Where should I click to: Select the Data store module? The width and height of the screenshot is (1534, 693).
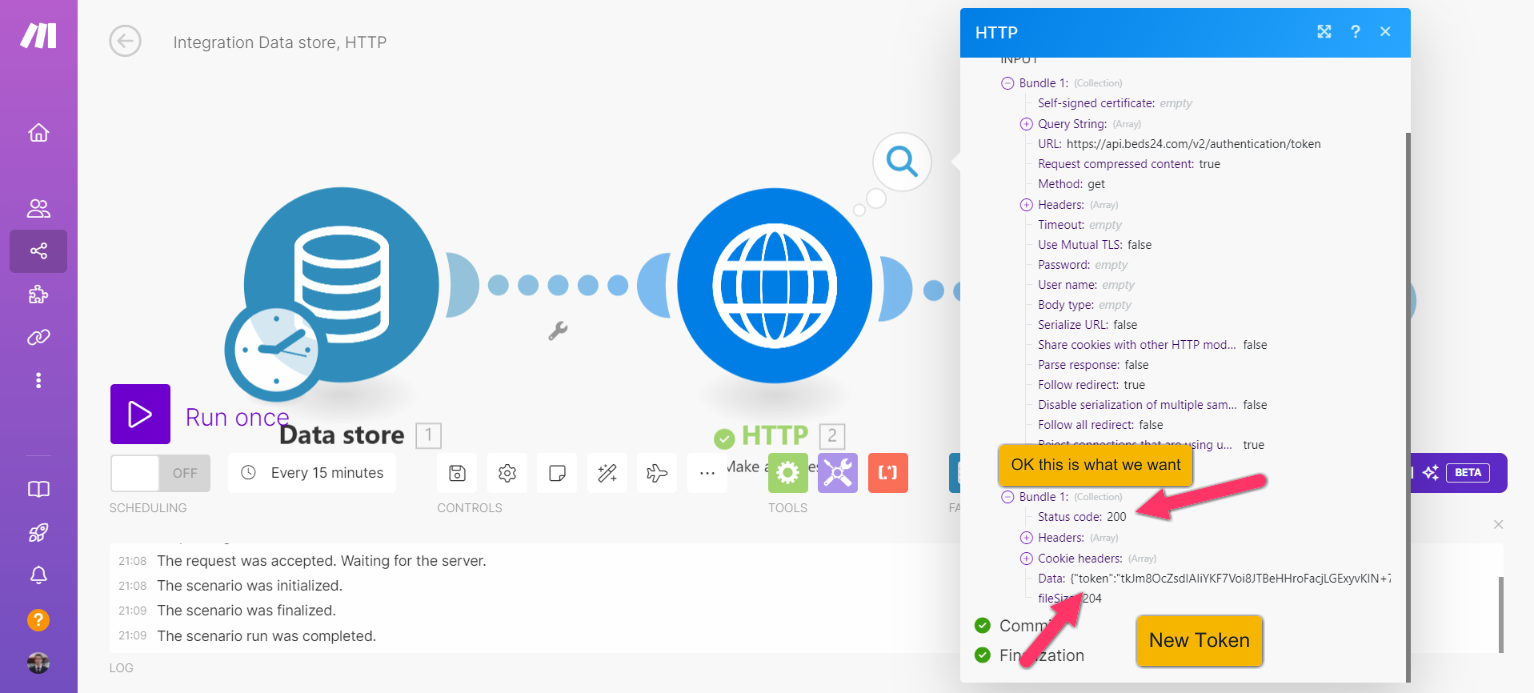pos(341,285)
